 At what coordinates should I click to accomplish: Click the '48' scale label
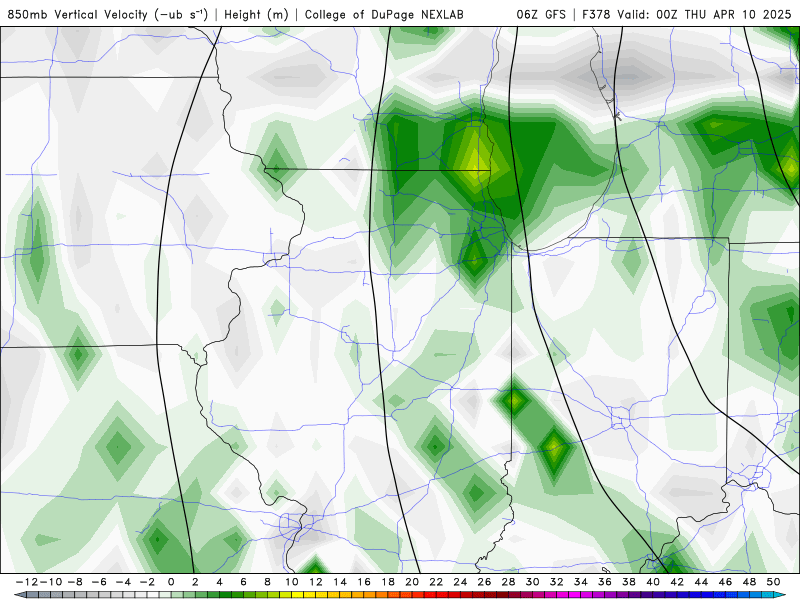(x=749, y=582)
